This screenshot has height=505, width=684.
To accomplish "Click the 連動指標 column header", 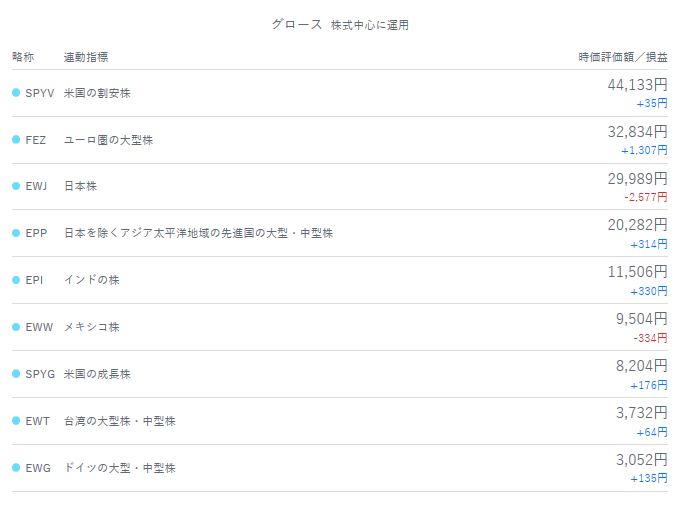I will click(86, 57).
